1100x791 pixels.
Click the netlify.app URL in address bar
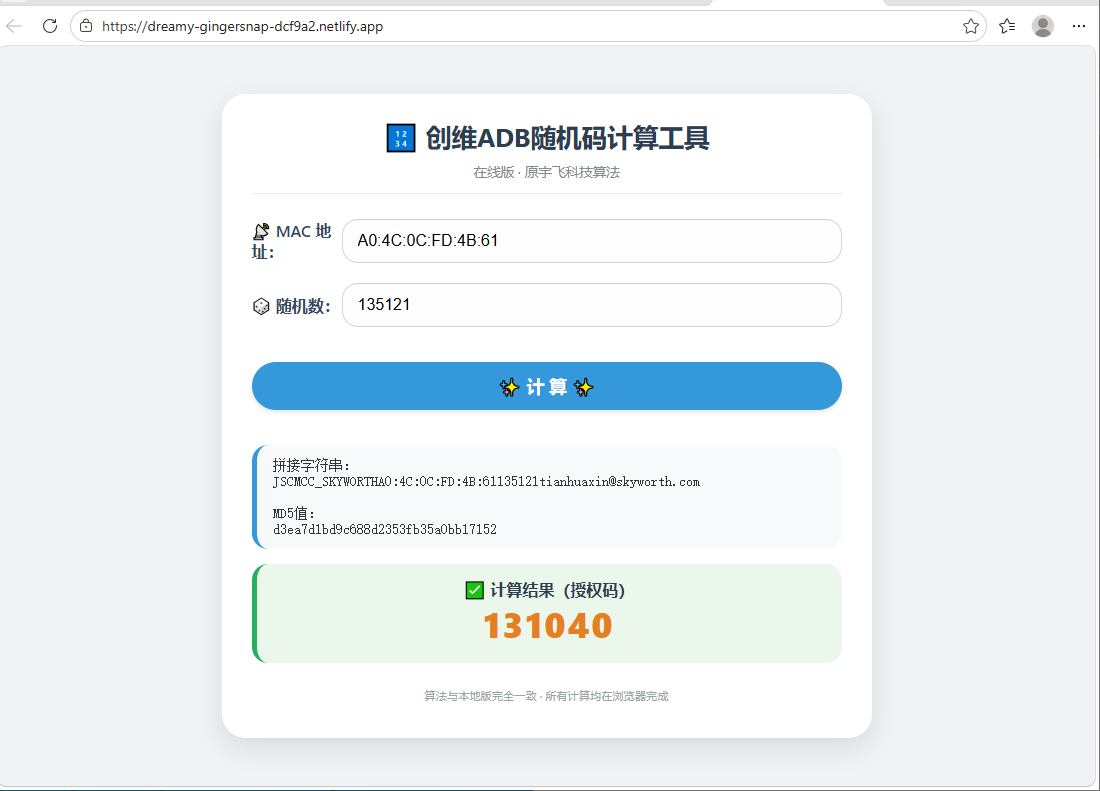coord(243,27)
